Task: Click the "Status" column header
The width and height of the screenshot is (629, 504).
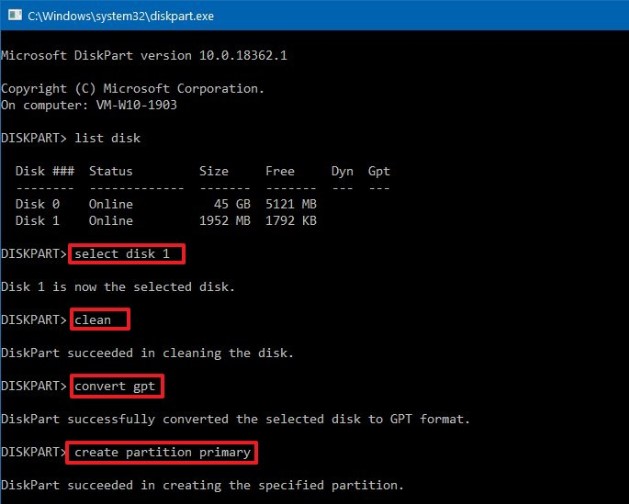Action: coord(110,171)
